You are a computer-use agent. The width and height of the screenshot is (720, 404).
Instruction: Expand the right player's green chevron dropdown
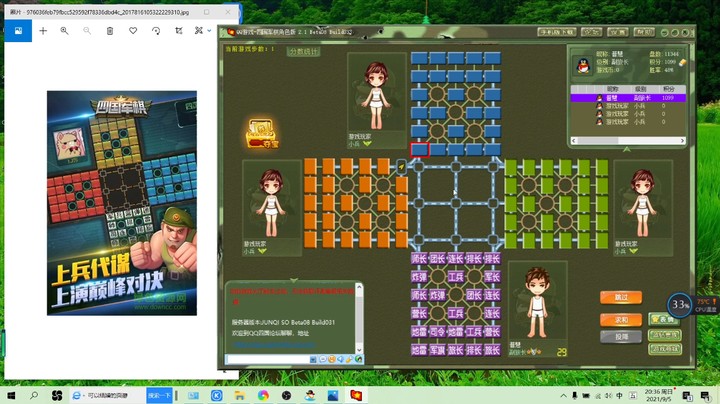click(x=634, y=251)
